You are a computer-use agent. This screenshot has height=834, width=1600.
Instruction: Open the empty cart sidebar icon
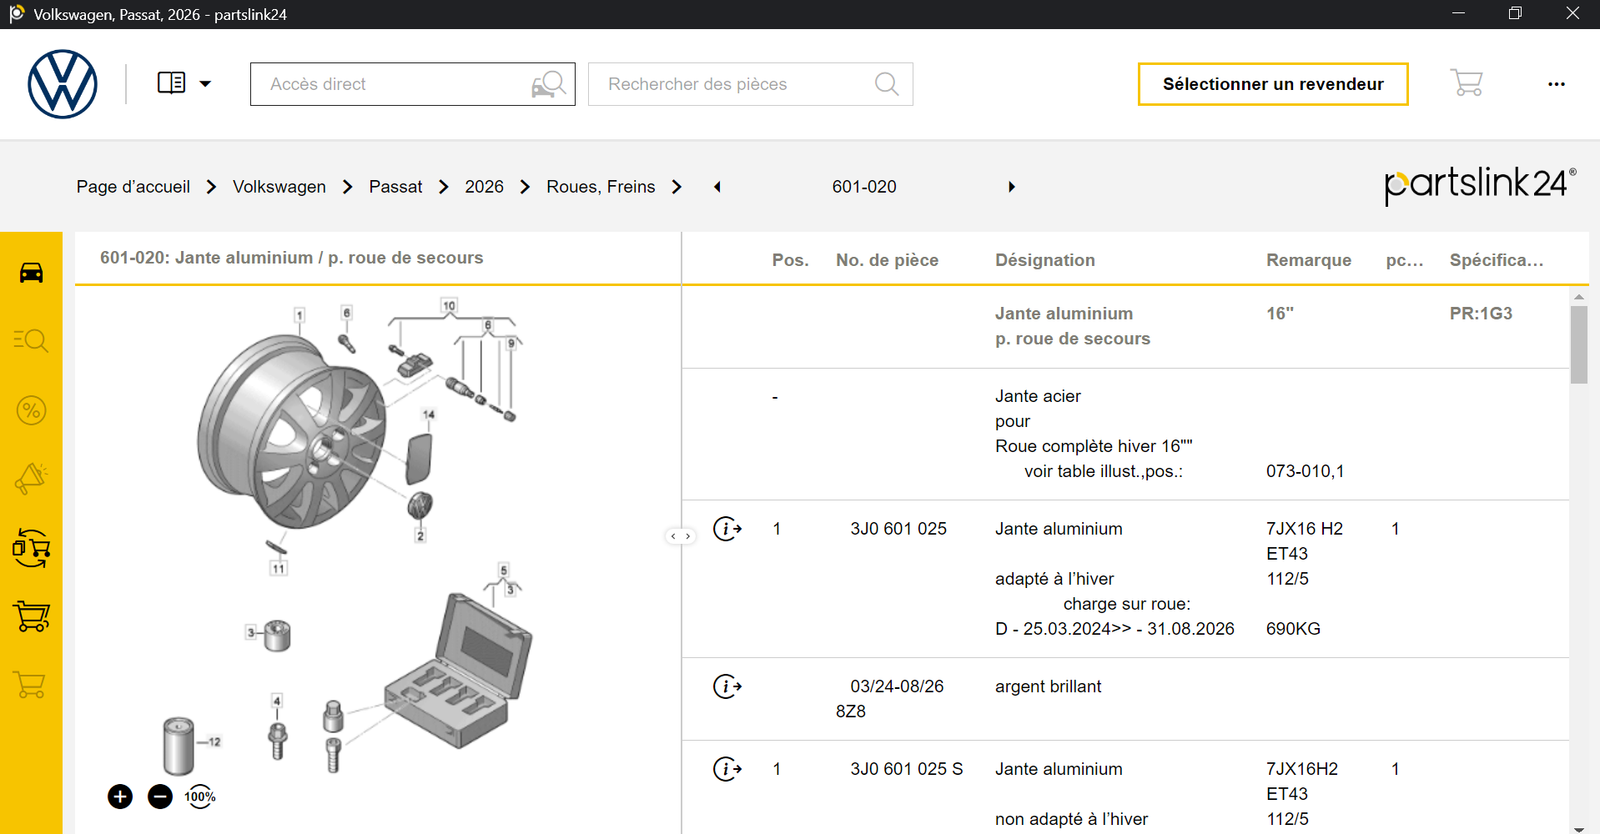click(31, 685)
